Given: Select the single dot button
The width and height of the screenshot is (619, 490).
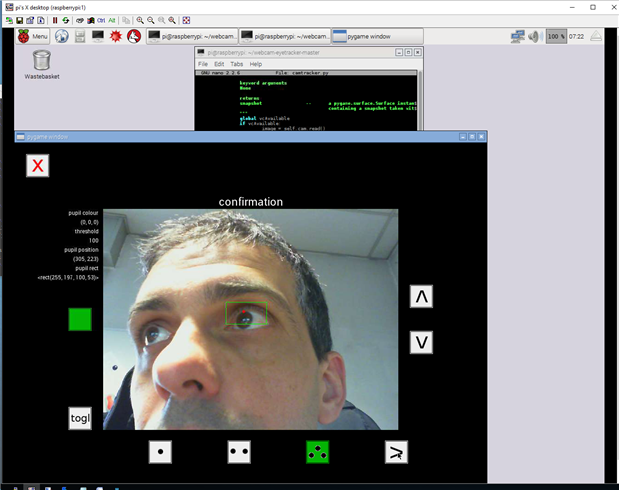Looking at the screenshot, I should click(160, 452).
